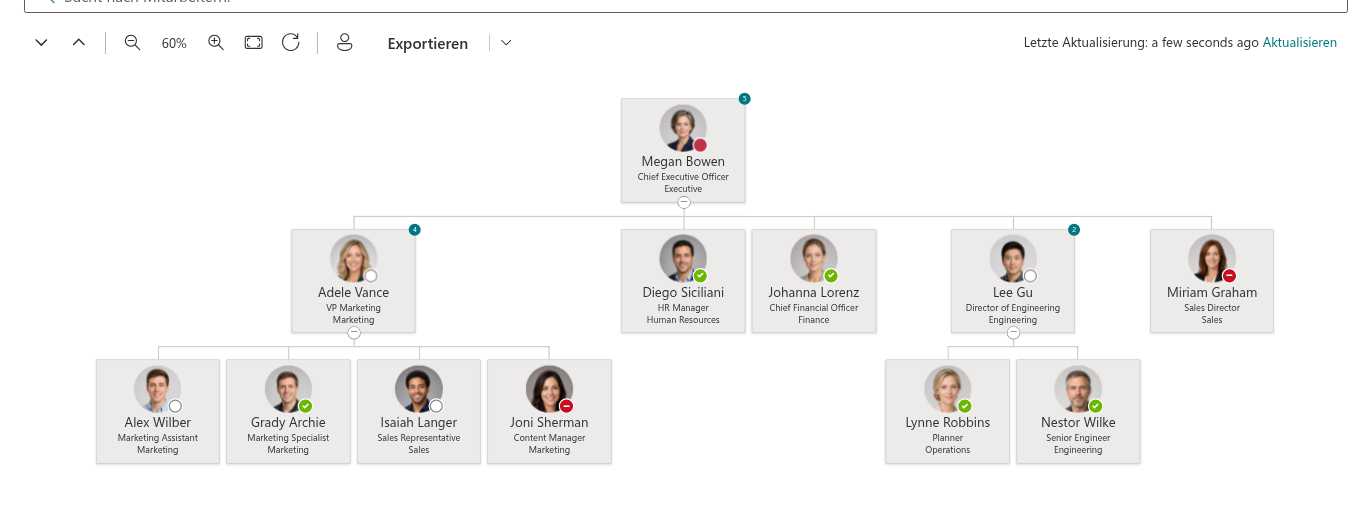Expand all levels with the down chevron

[41, 43]
